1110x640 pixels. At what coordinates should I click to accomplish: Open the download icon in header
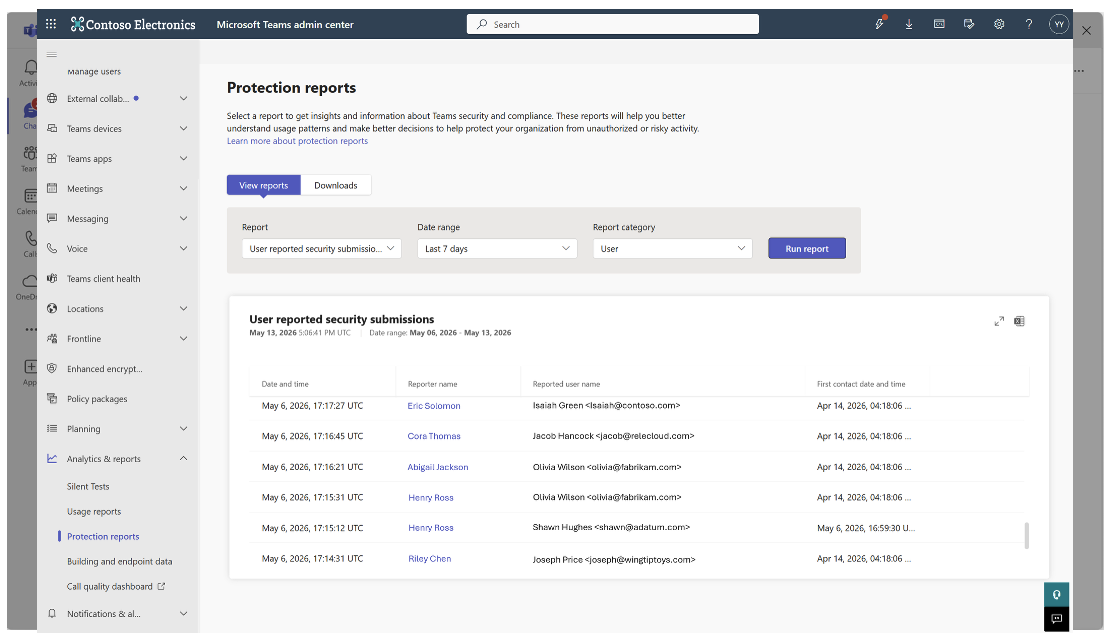click(x=909, y=24)
